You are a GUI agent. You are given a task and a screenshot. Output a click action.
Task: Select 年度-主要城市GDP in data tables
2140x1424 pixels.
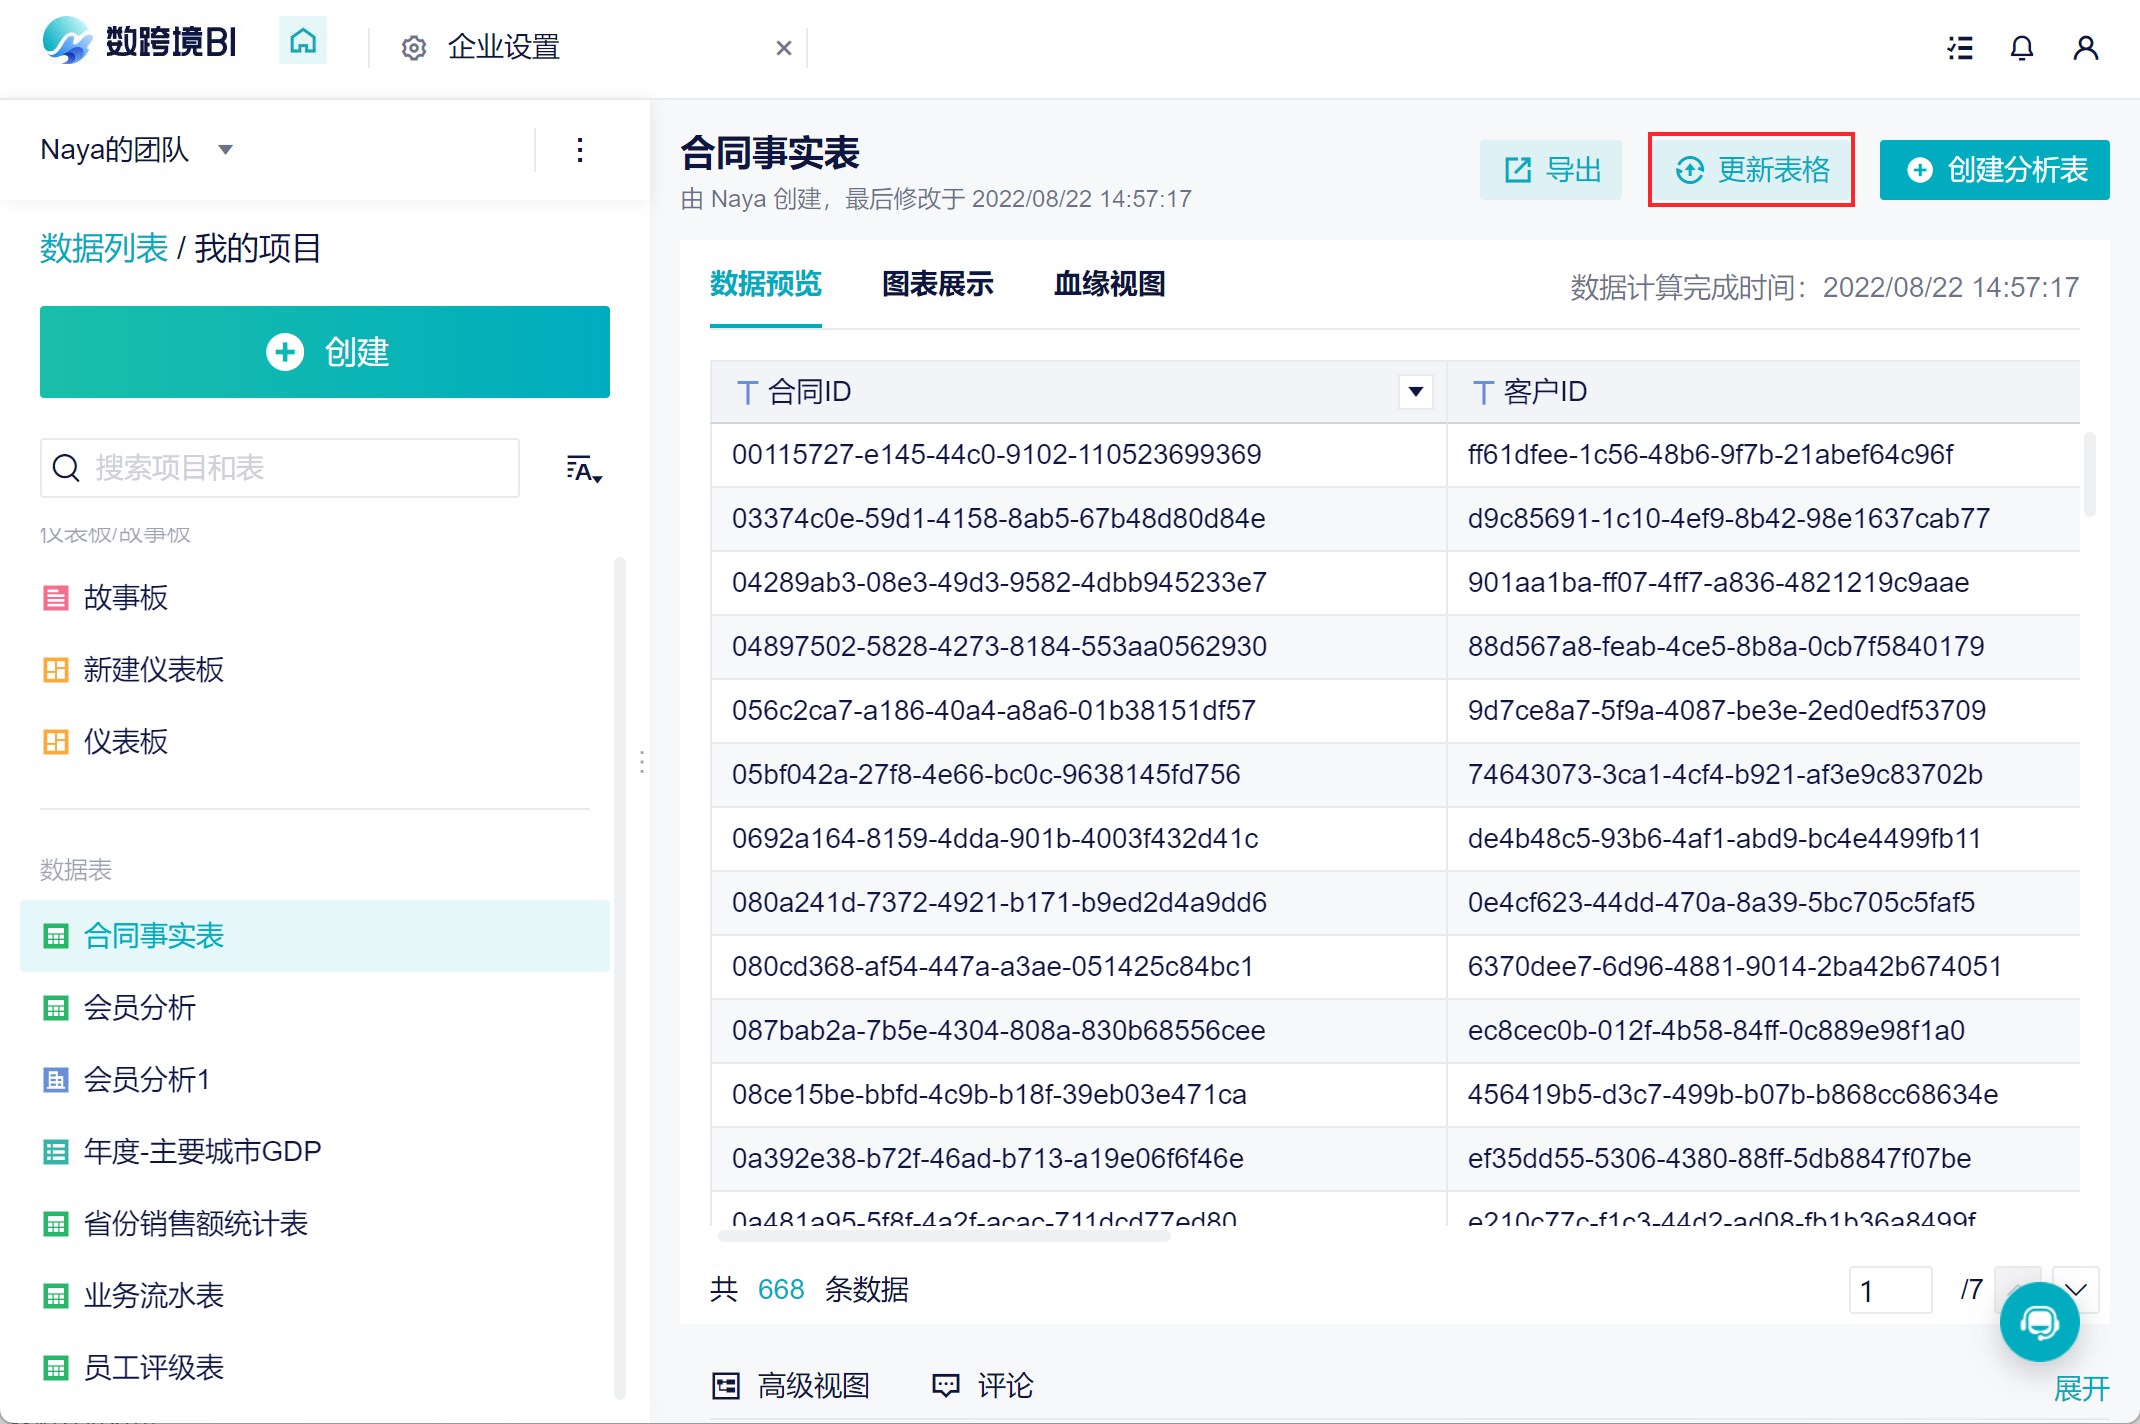point(202,1152)
